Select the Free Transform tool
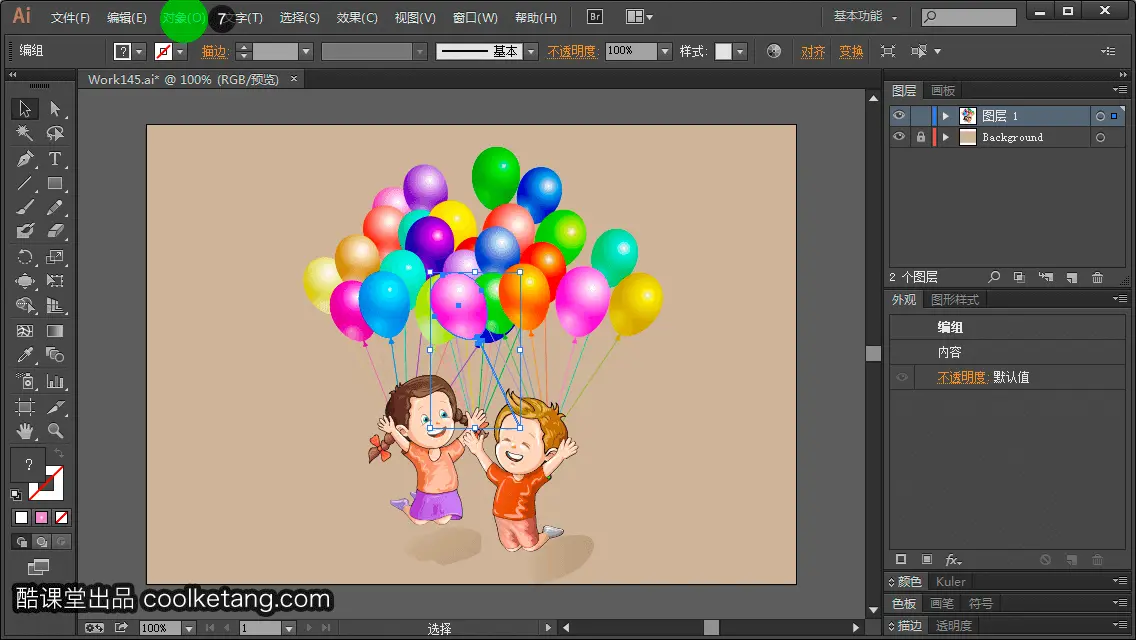Image resolution: width=1136 pixels, height=640 pixels. click(x=55, y=281)
